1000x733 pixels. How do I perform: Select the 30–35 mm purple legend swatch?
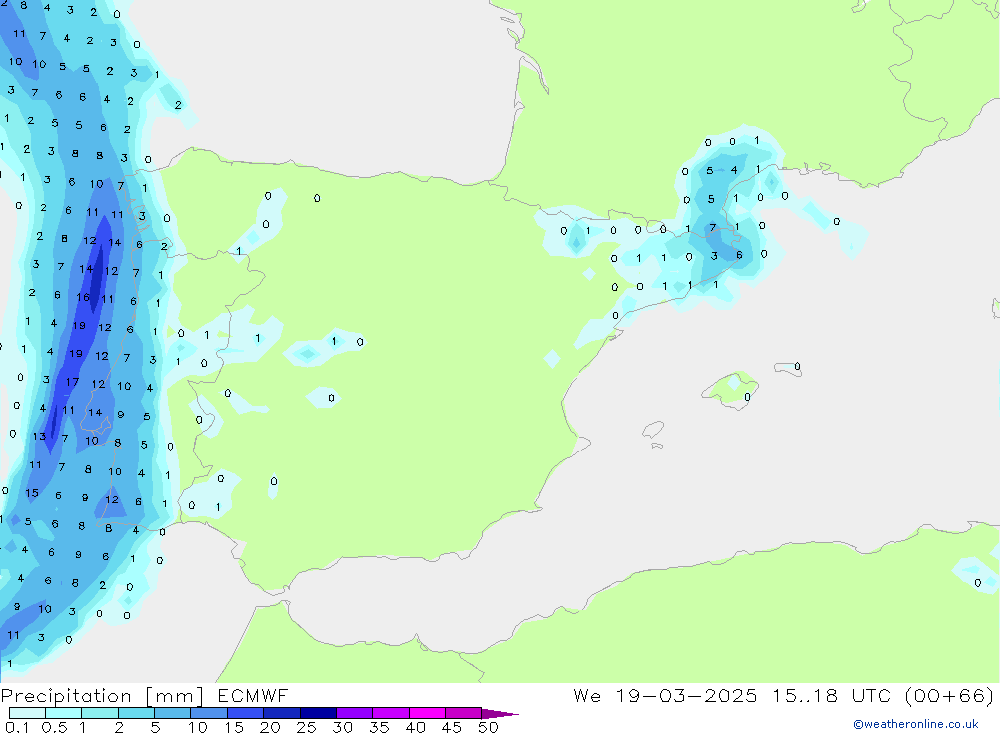(355, 713)
